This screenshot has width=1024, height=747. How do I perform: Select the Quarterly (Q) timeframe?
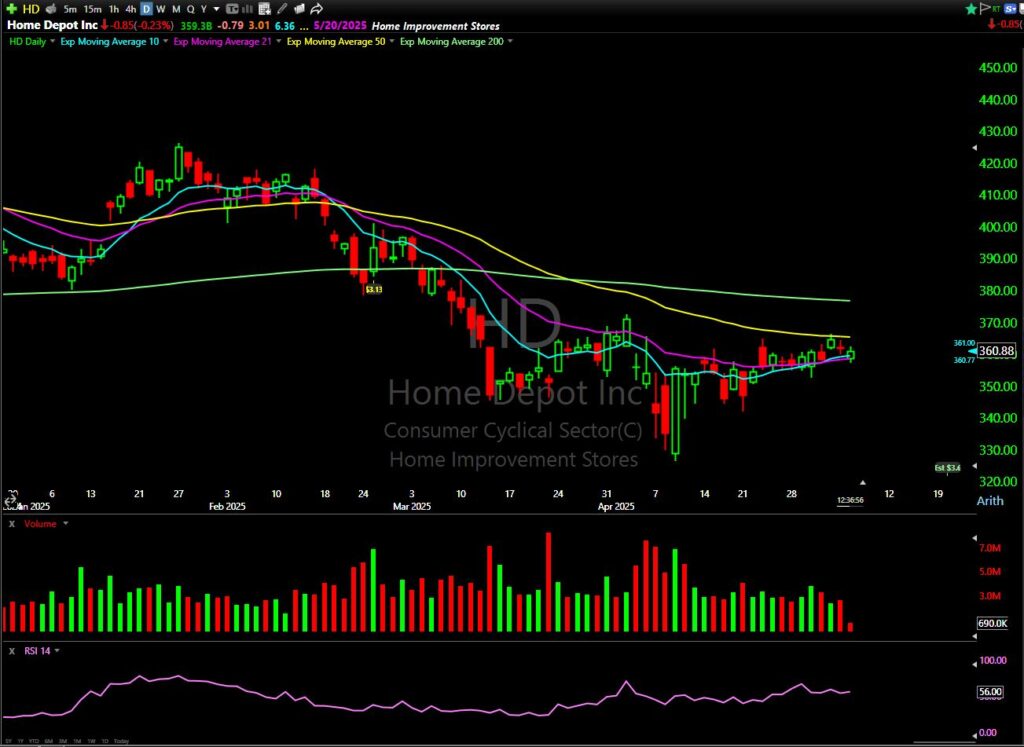point(190,9)
